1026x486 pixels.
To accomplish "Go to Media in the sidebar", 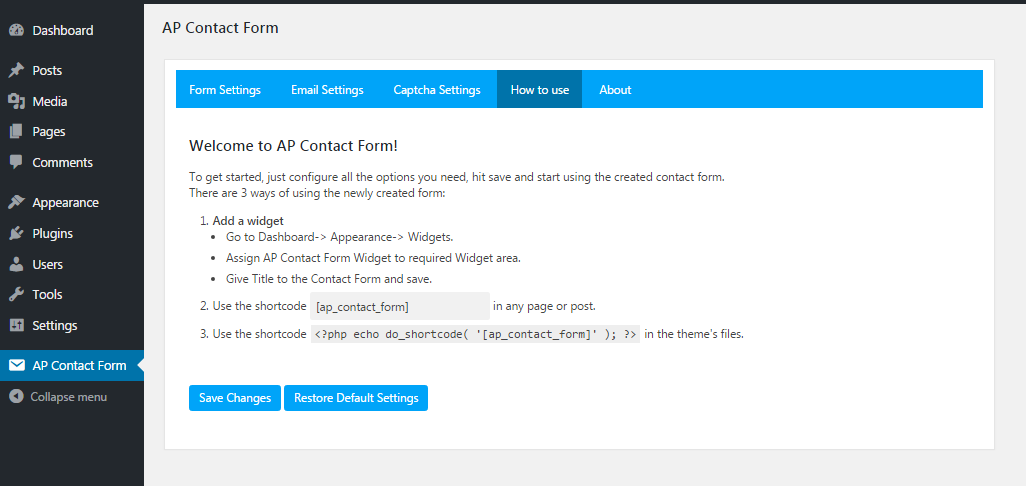I will tap(50, 101).
